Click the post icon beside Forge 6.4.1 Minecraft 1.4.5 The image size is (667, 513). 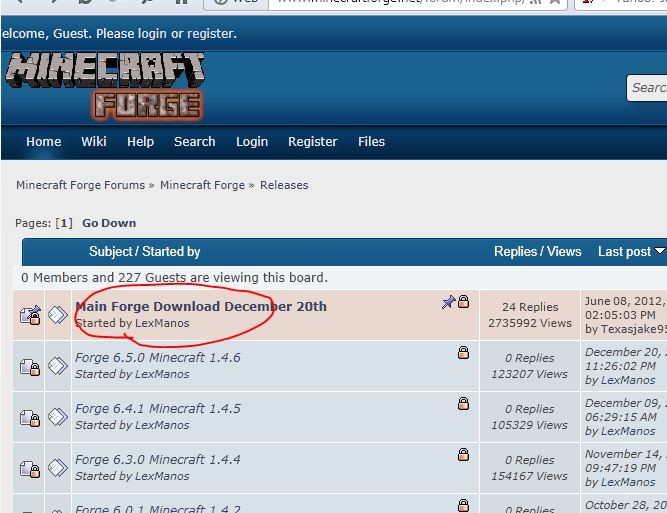point(57,417)
